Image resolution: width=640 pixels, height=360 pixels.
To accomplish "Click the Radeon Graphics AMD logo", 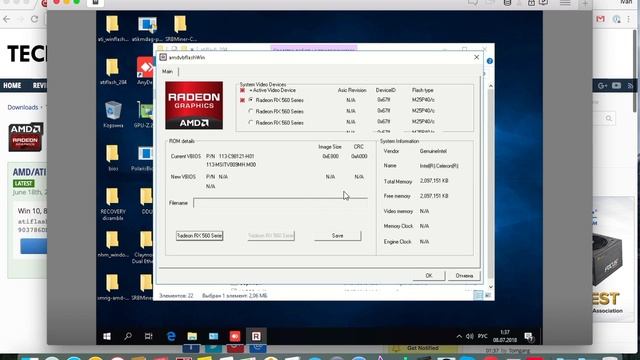I will point(194,105).
